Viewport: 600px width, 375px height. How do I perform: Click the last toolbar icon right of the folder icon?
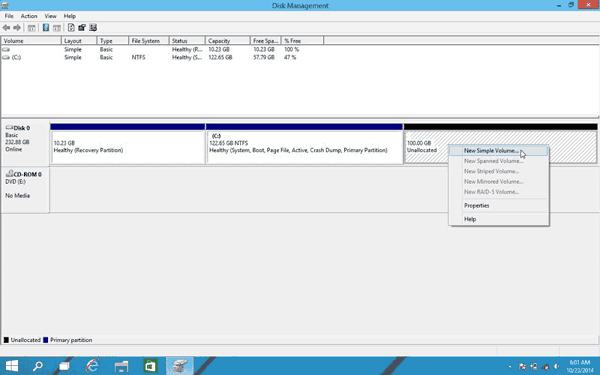tap(93, 28)
